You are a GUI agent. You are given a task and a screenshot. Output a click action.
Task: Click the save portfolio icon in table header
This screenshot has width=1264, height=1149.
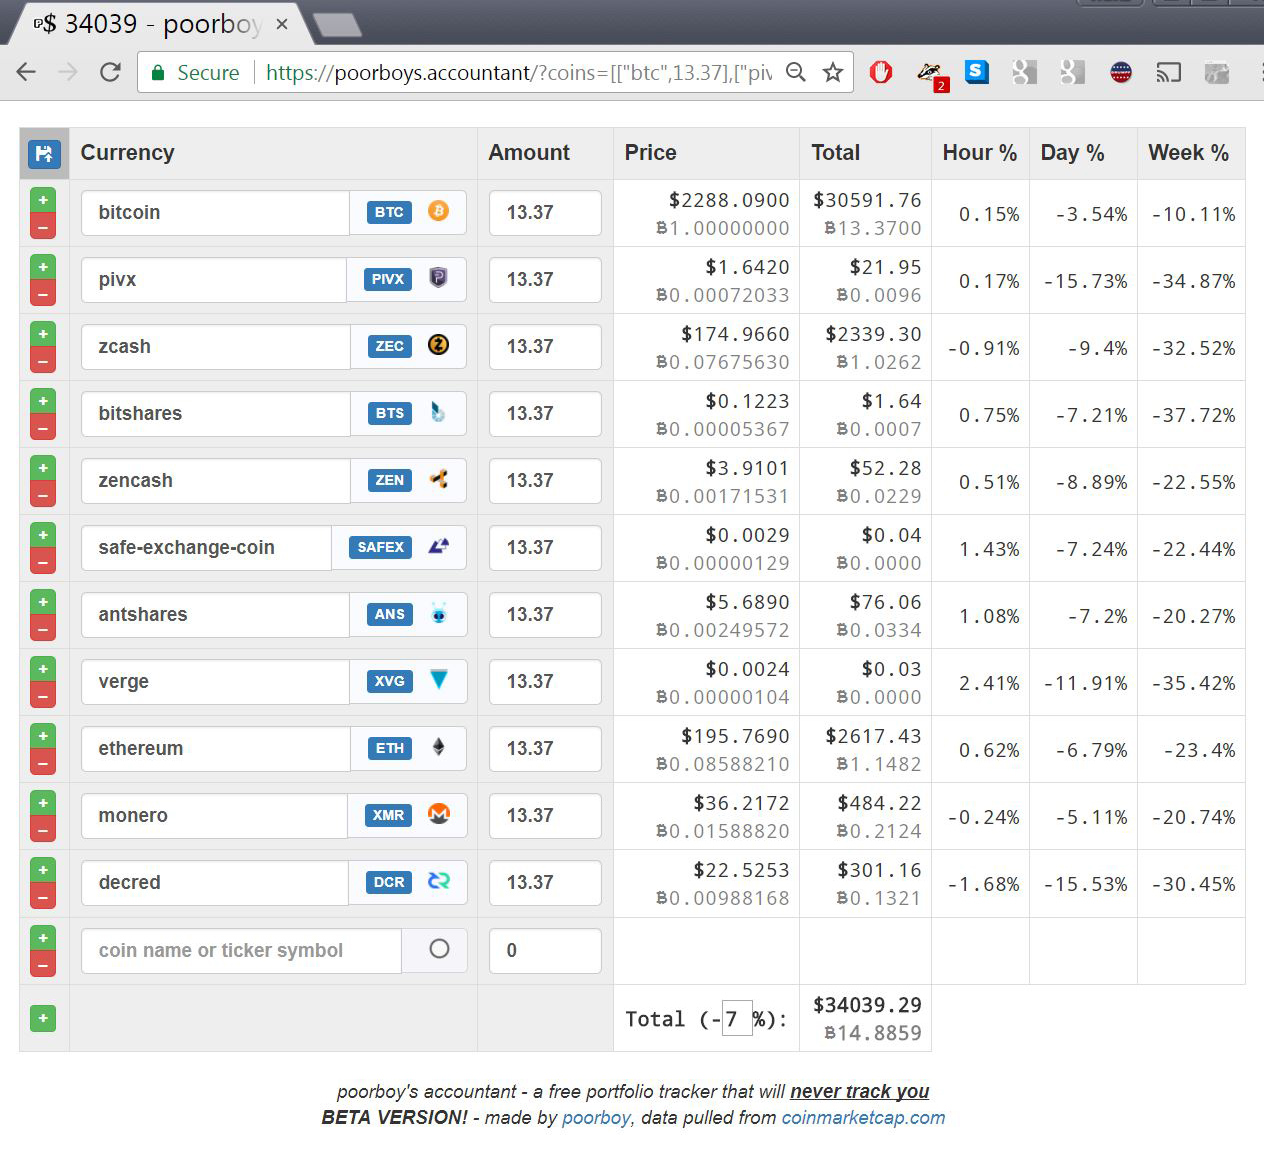(44, 153)
